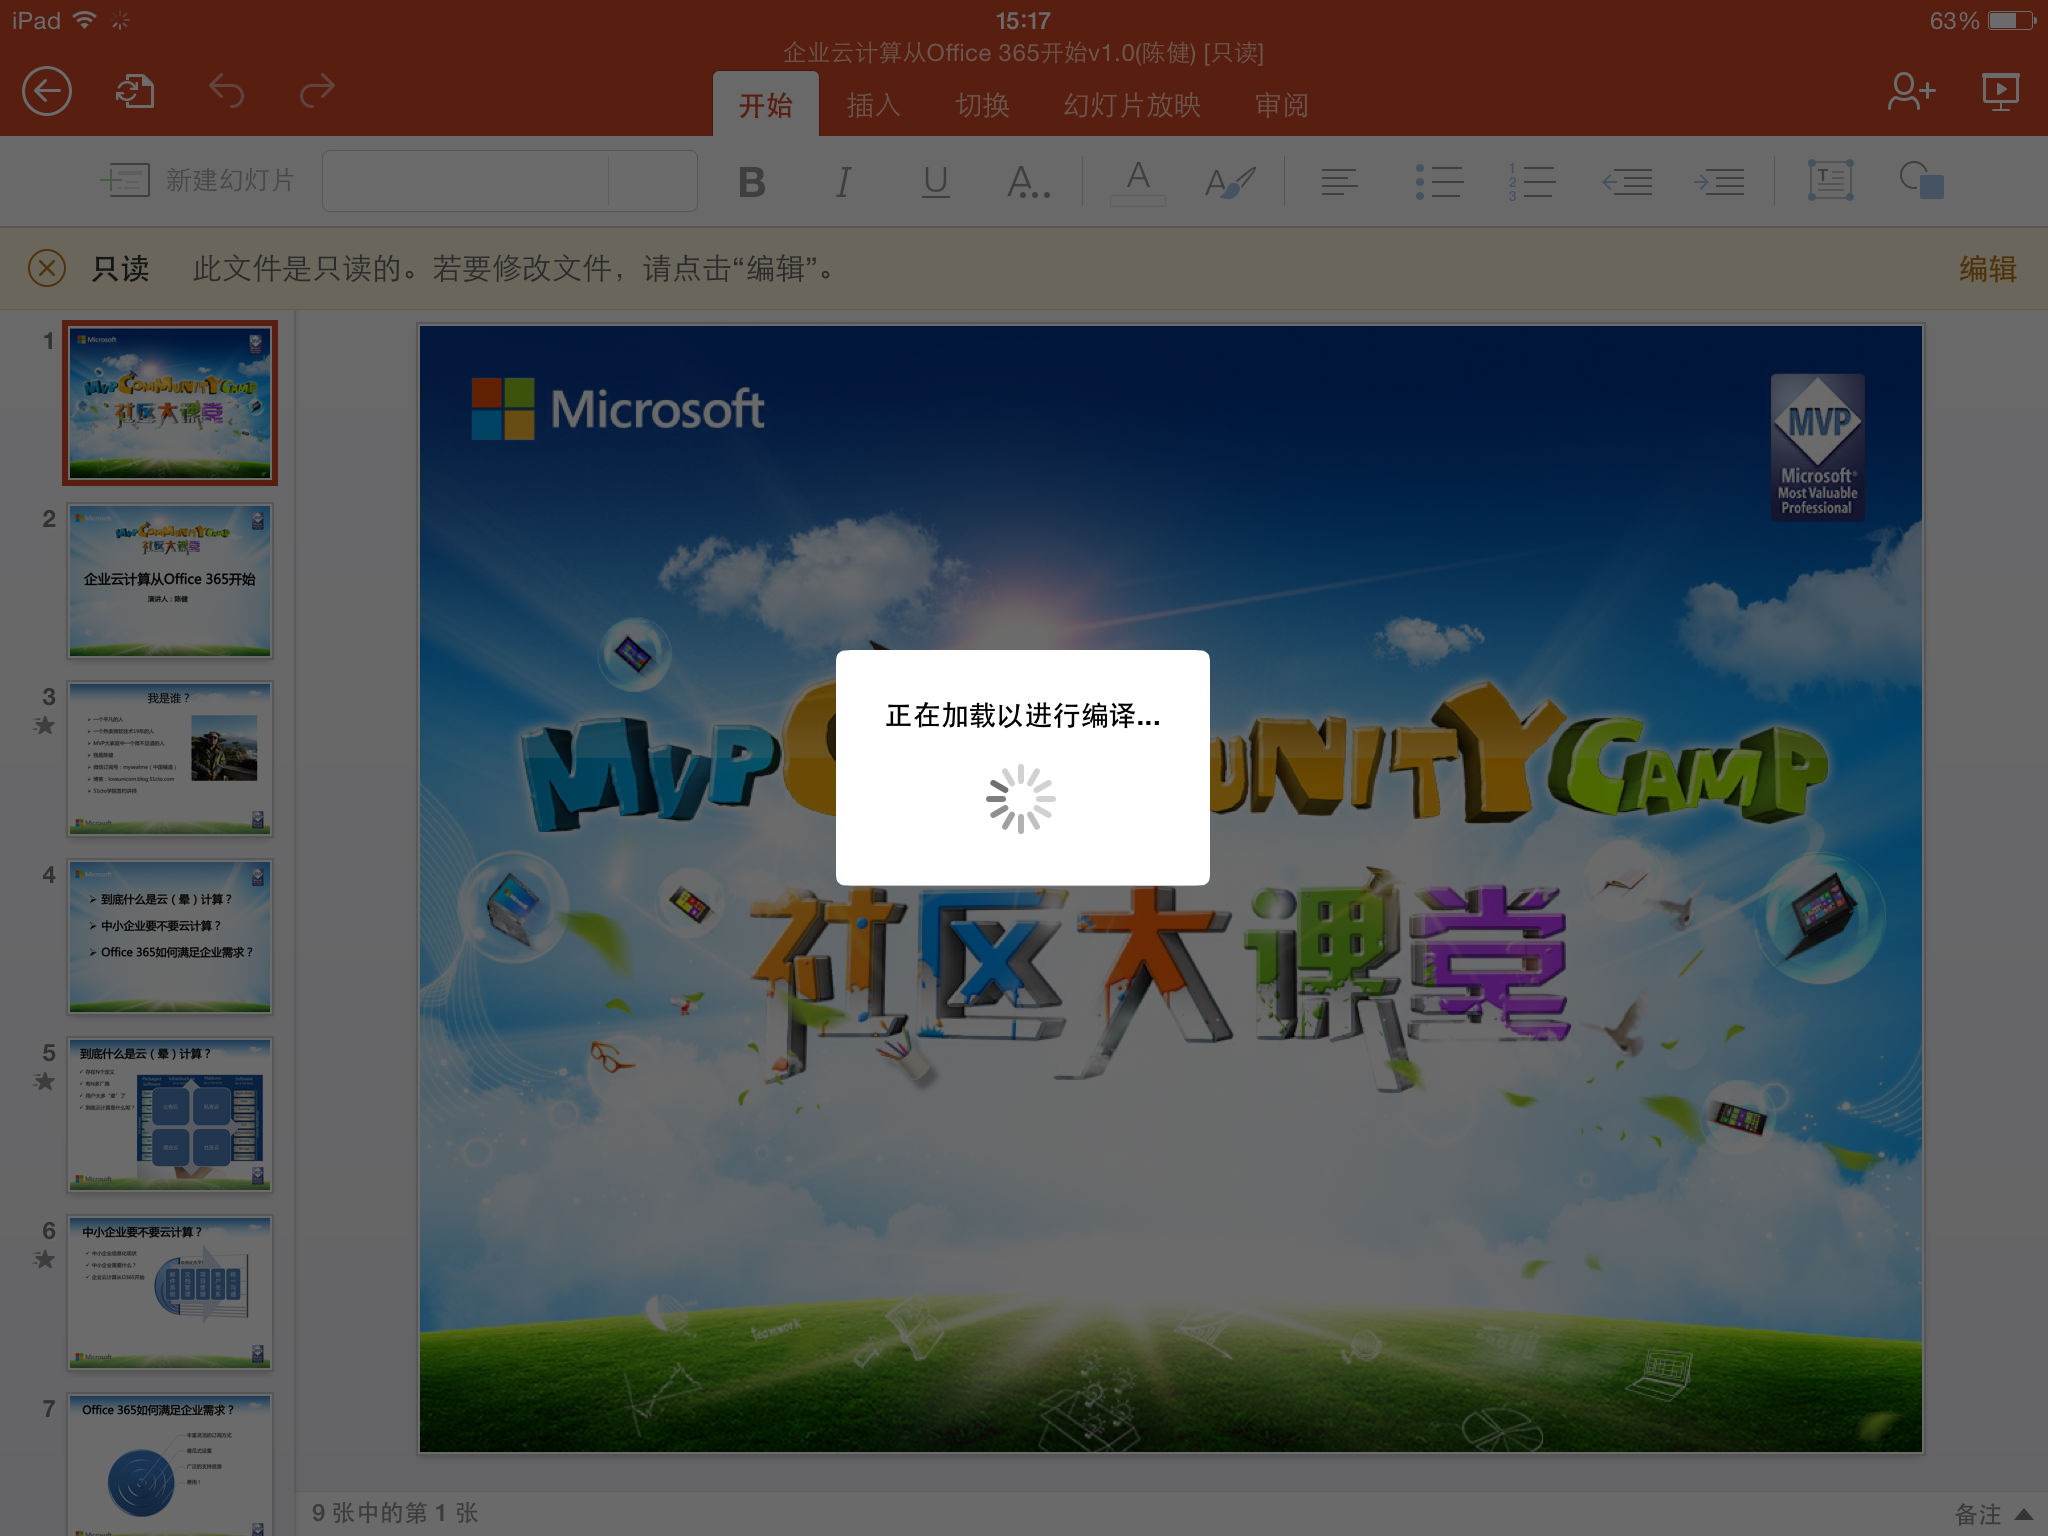
Task: Tap the animation star under slide 3
Action: [x=44, y=725]
